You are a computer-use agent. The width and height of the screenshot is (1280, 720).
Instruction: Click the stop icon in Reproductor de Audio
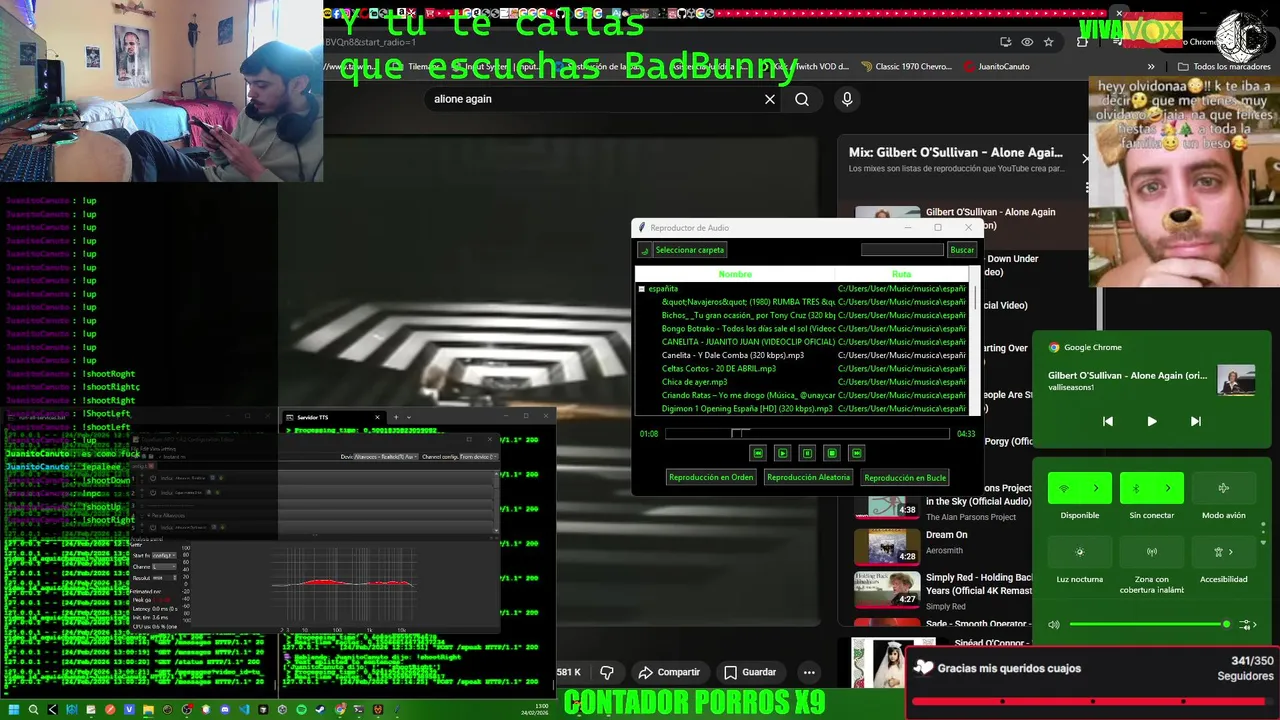831,453
